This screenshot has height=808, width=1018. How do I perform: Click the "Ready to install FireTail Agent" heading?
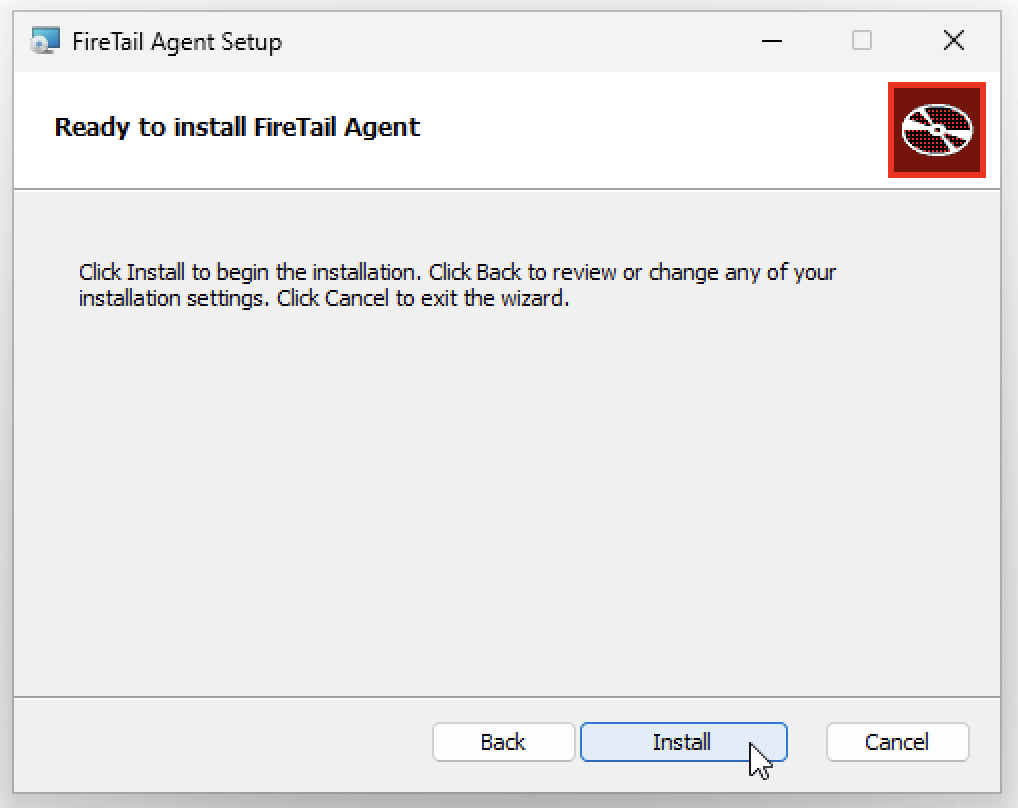pos(237,128)
